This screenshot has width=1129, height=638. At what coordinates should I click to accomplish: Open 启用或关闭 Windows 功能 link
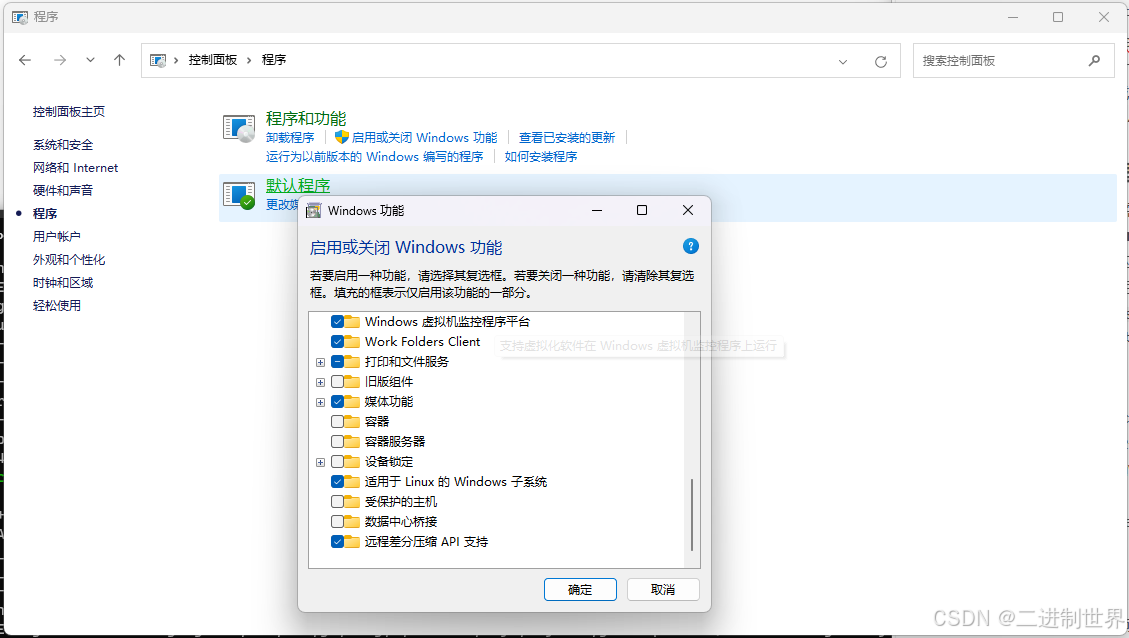[424, 138]
